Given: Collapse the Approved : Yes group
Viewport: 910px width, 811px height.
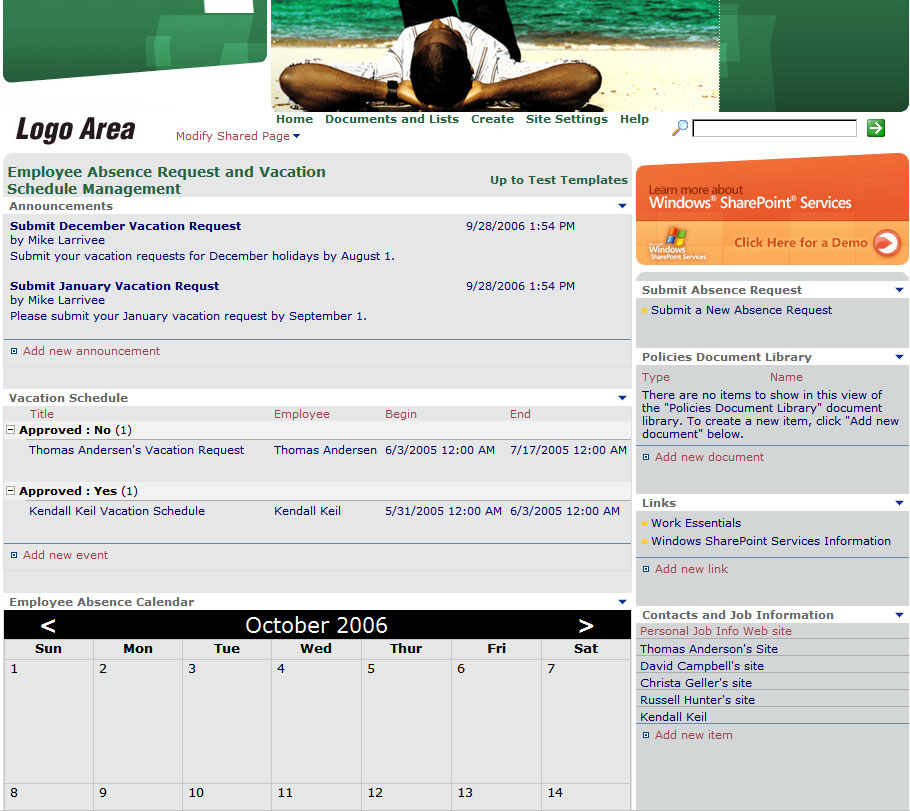Looking at the screenshot, I should click(10, 491).
